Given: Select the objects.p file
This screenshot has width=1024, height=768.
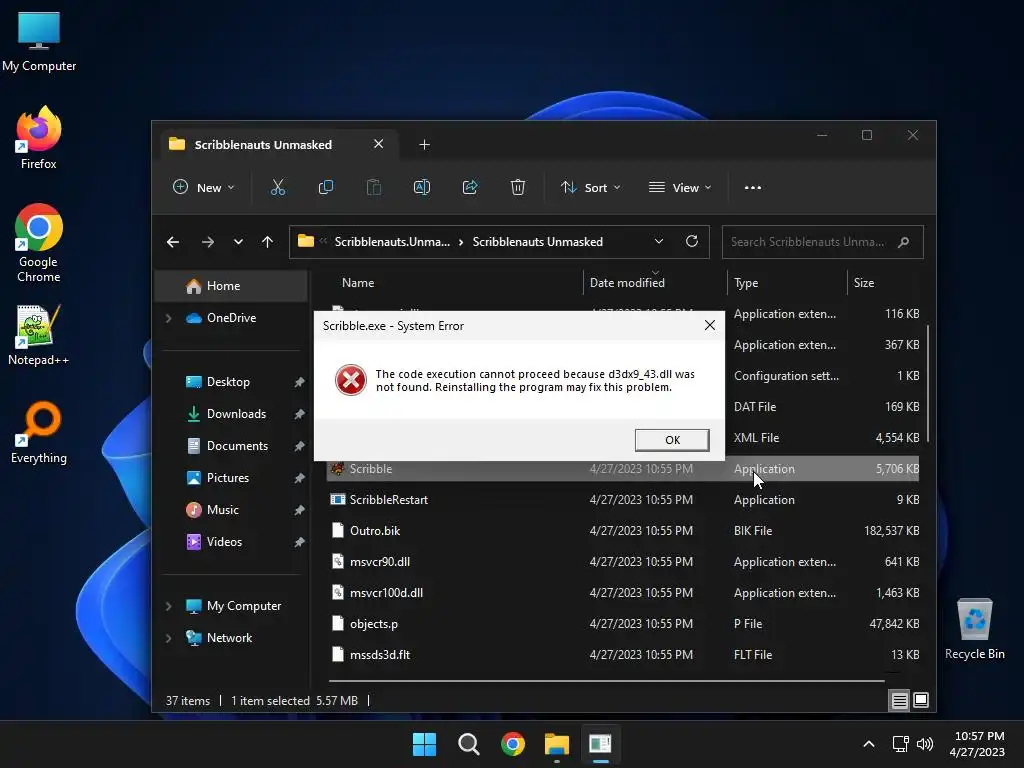Looking at the screenshot, I should [622, 624].
